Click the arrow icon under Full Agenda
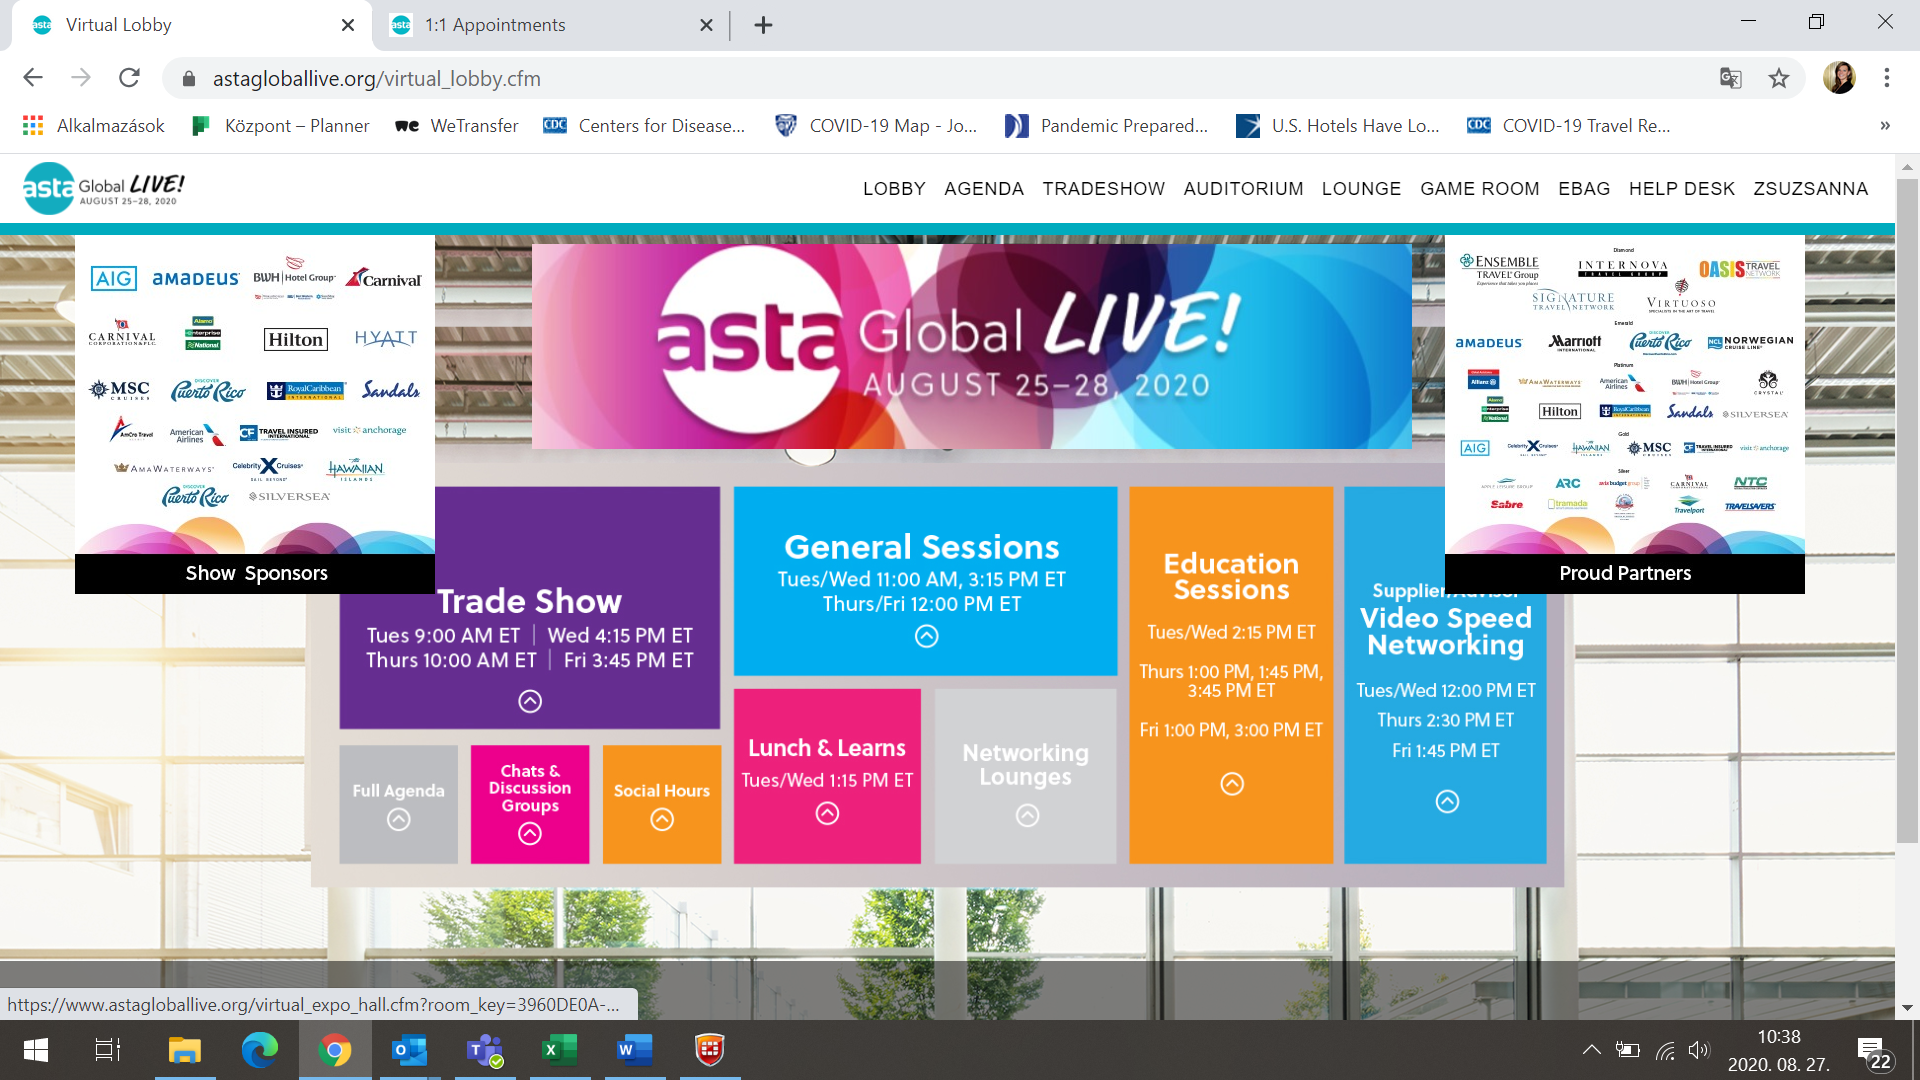This screenshot has height=1080, width=1920. click(x=399, y=820)
